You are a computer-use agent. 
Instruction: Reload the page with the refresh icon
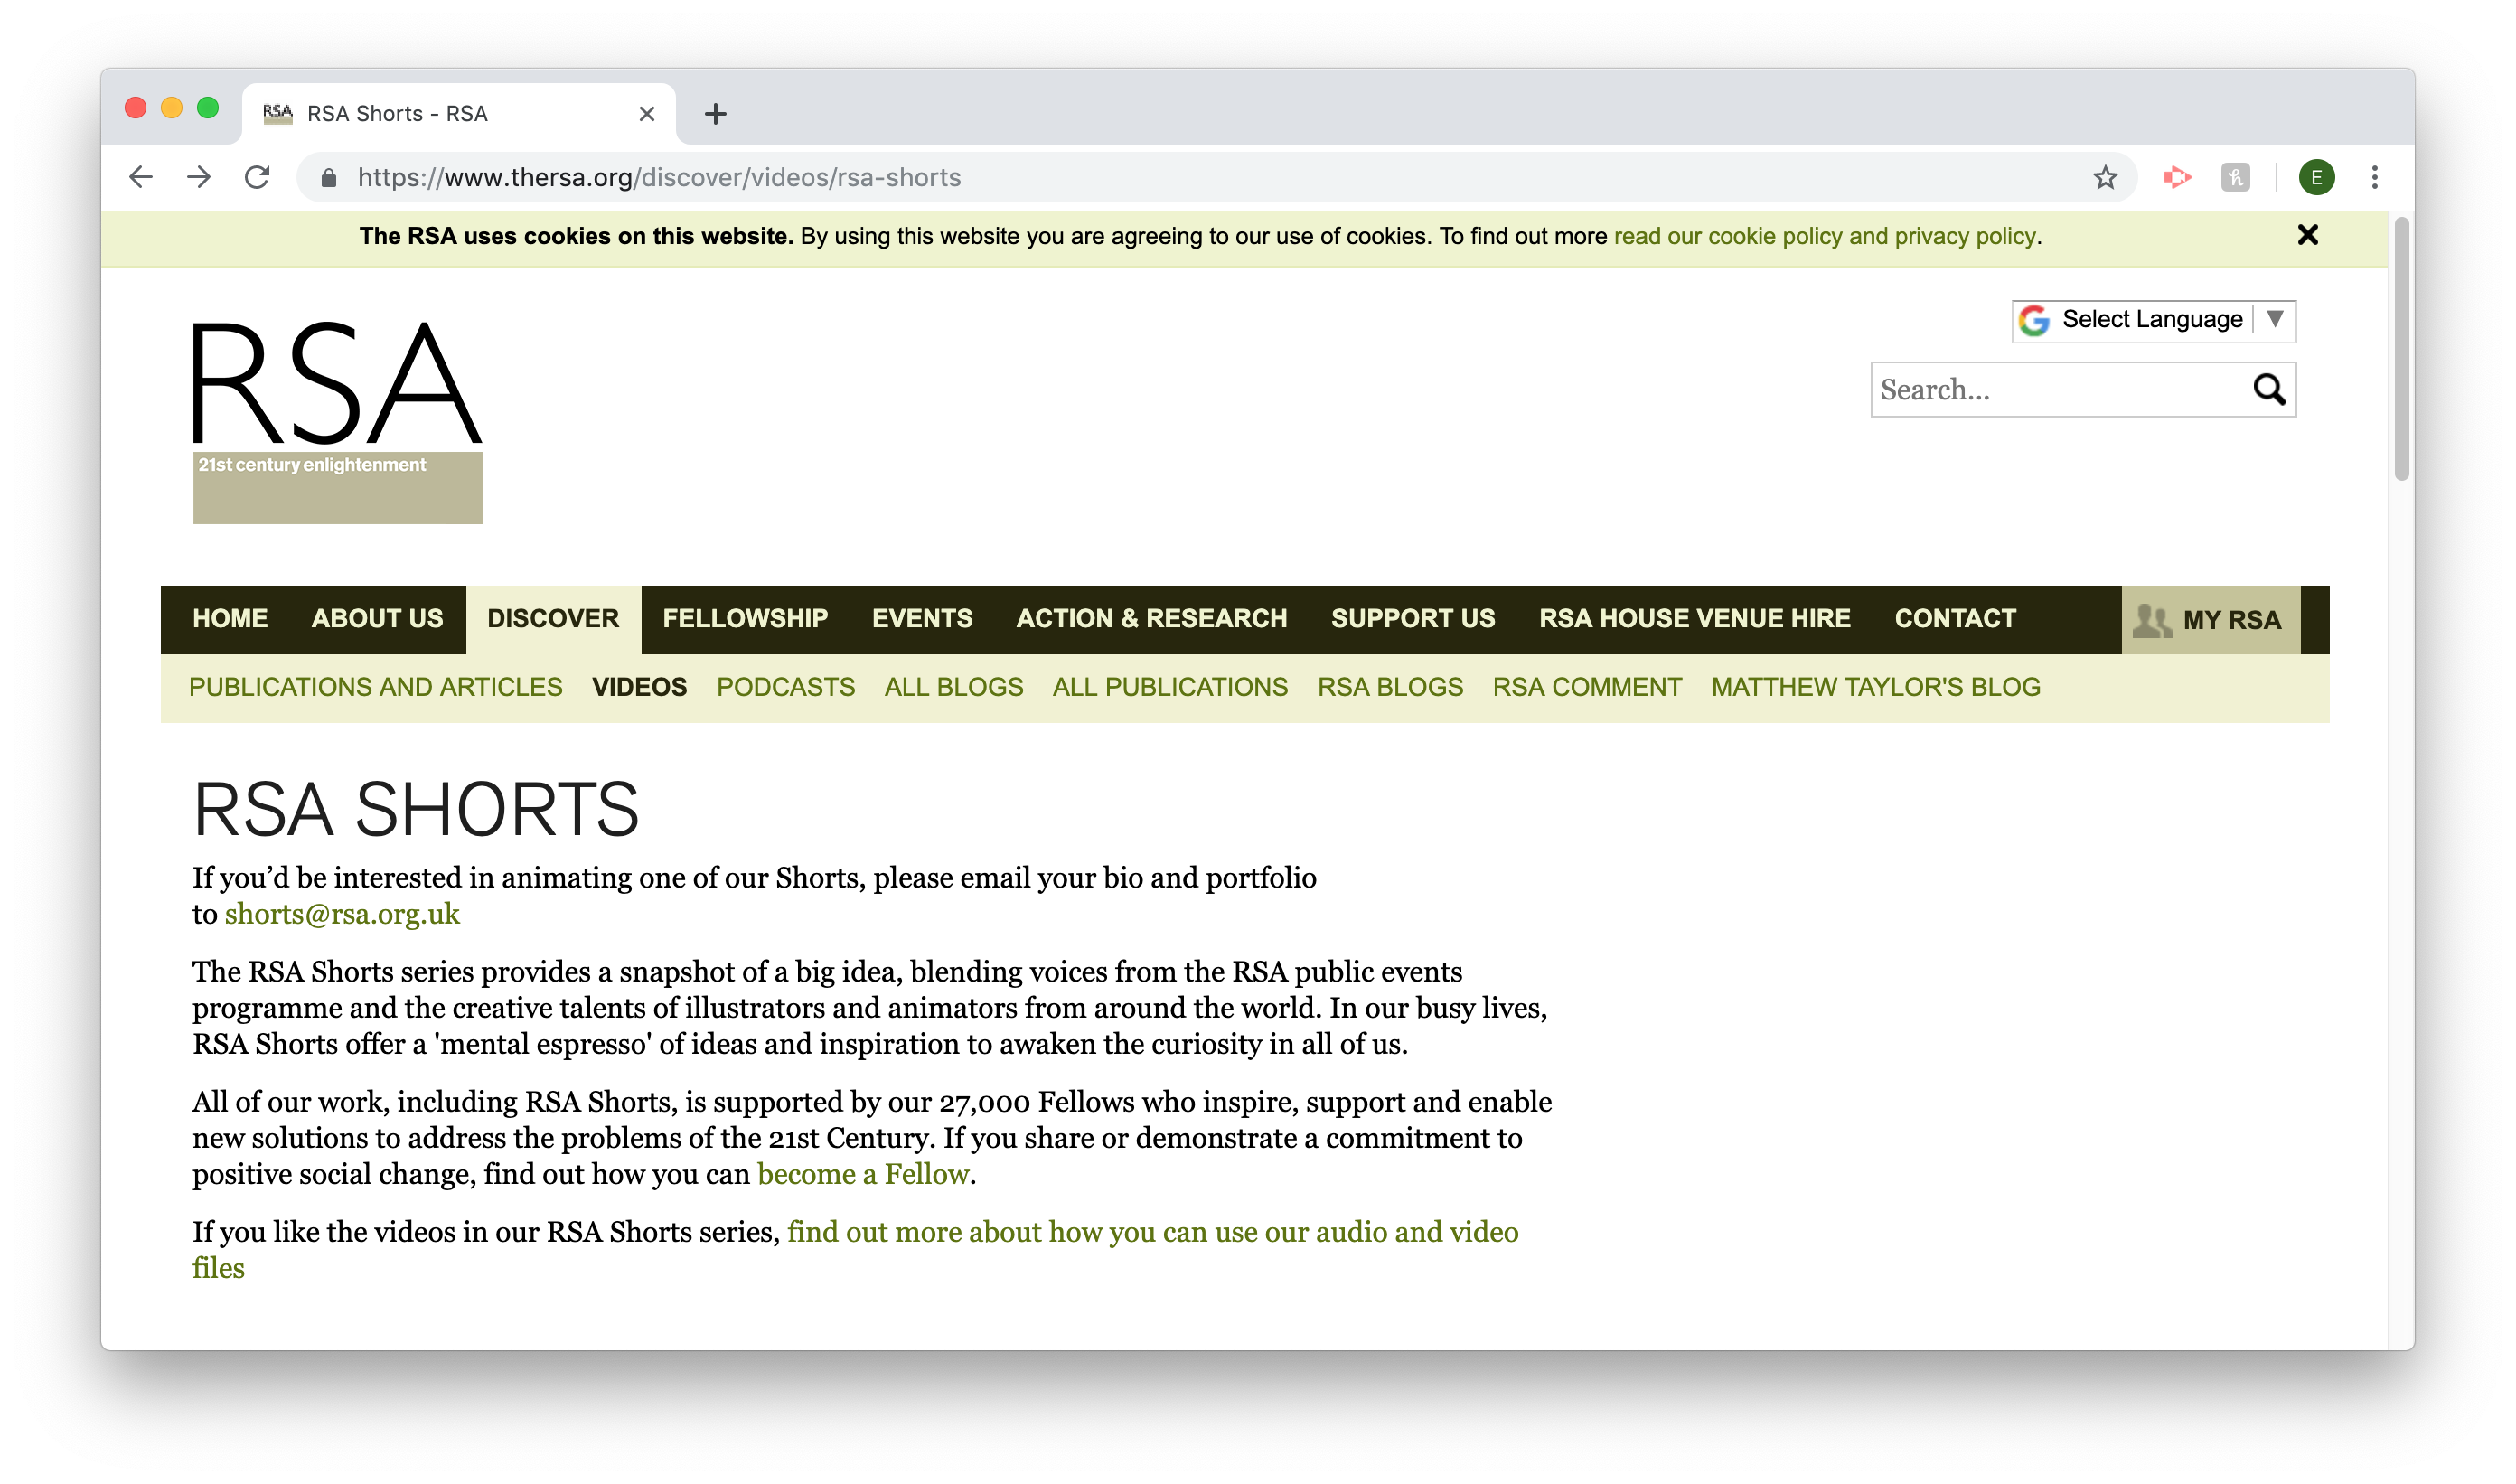point(257,177)
